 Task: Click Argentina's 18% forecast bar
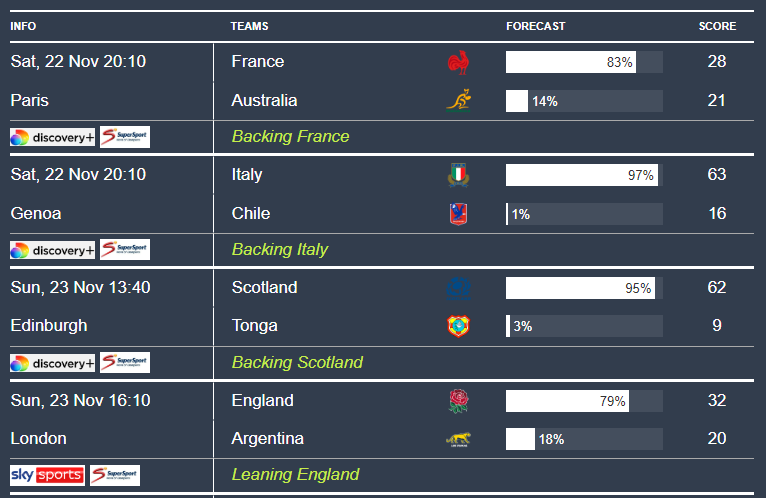[583, 439]
